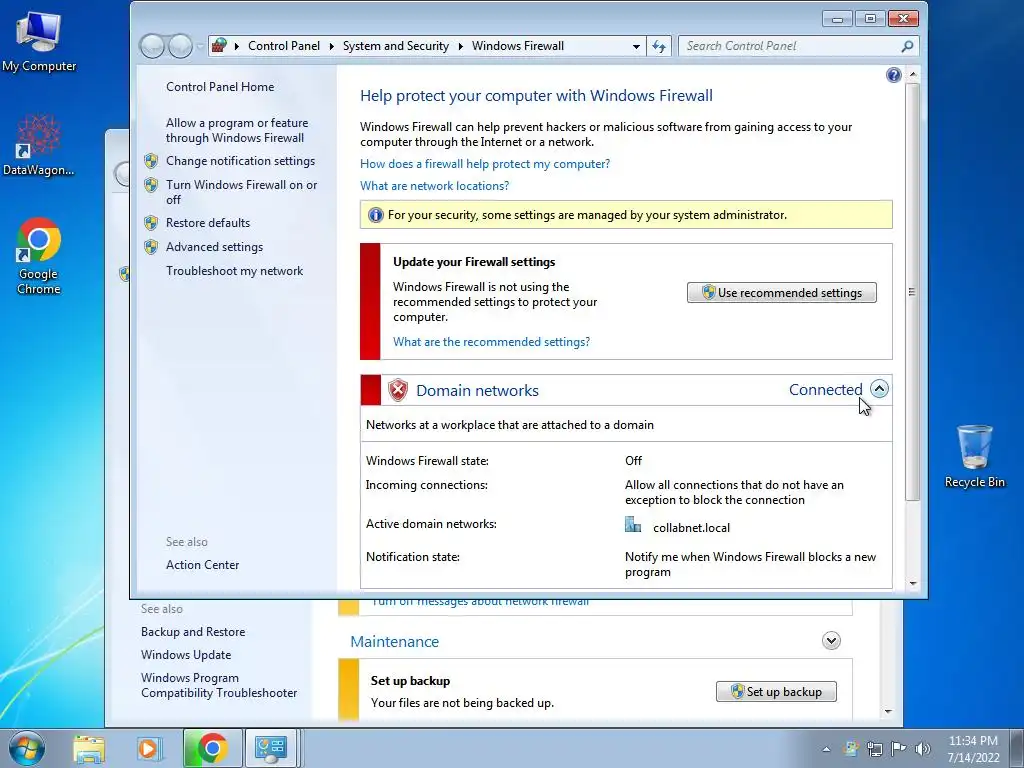Open My Computer desktop icon
1024x768 pixels.
pyautogui.click(x=39, y=42)
